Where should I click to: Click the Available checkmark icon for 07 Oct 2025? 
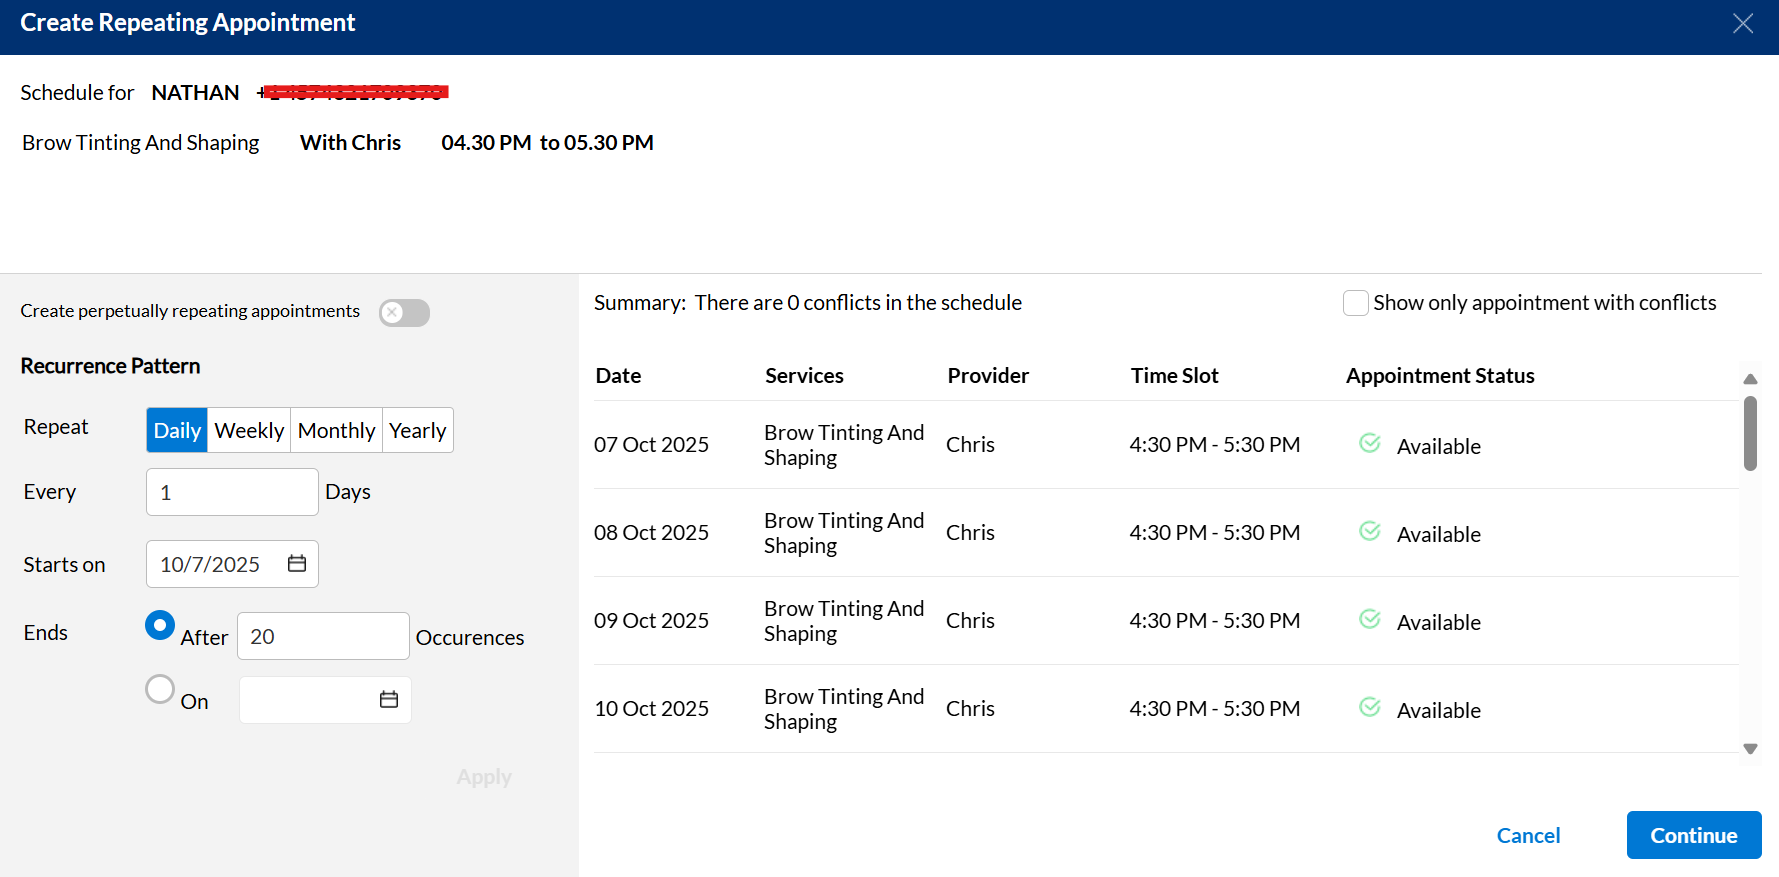point(1370,444)
